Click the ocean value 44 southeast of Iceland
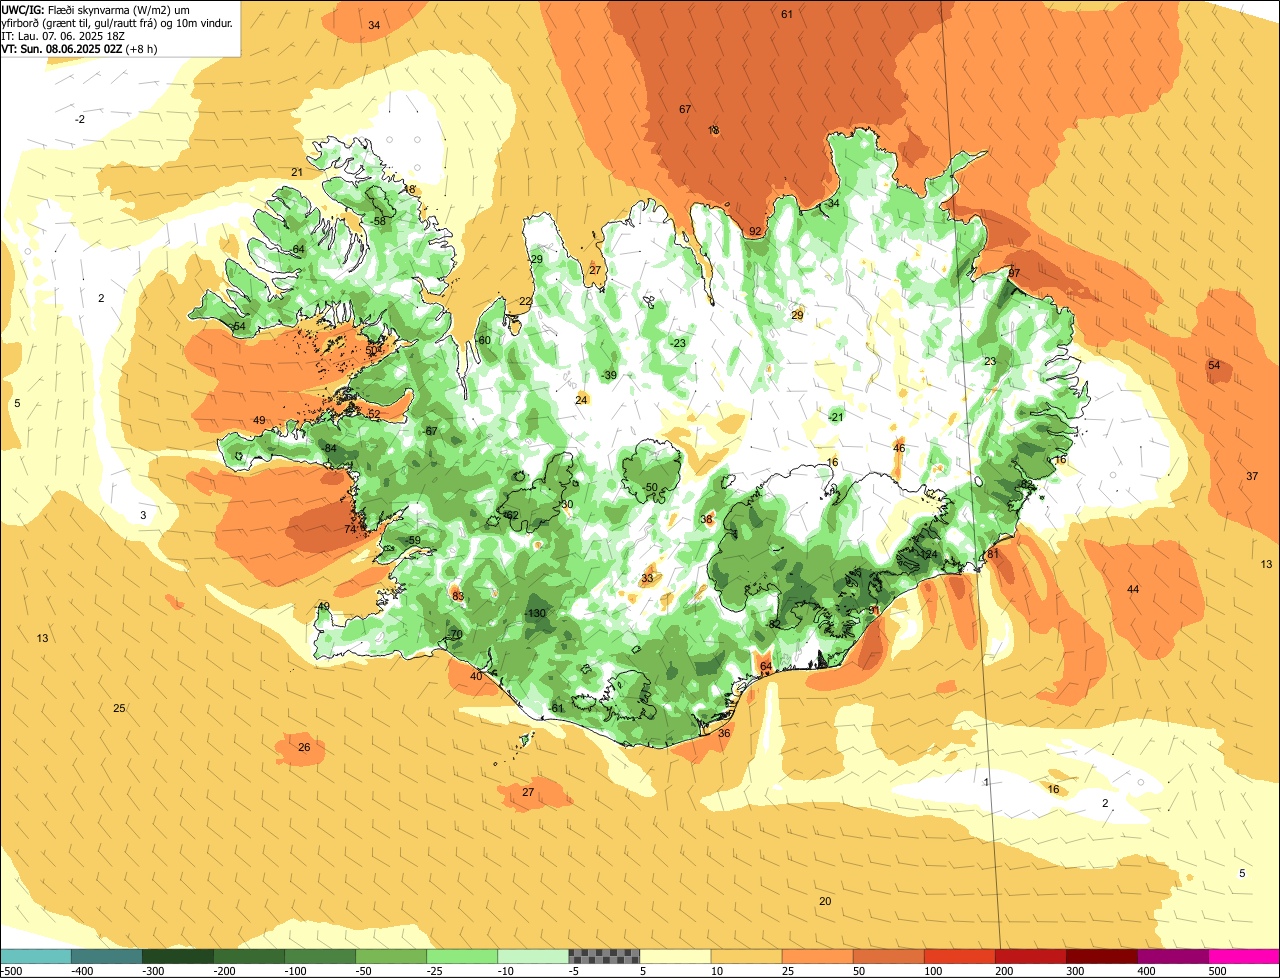Image resolution: width=1280 pixels, height=978 pixels. coord(1133,589)
